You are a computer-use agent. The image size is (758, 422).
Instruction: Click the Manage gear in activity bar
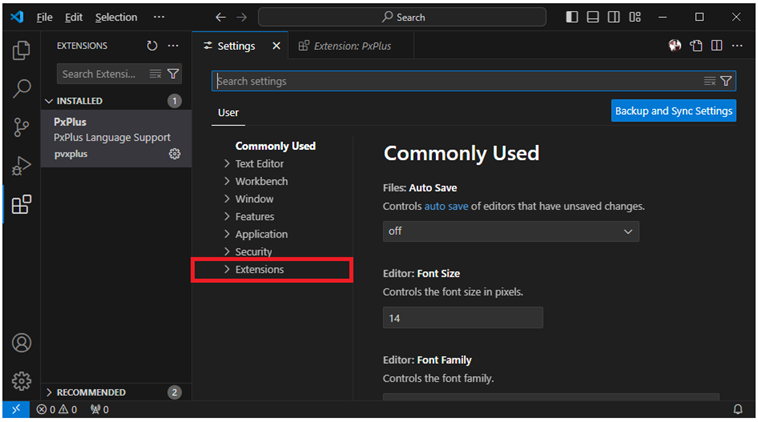21,381
